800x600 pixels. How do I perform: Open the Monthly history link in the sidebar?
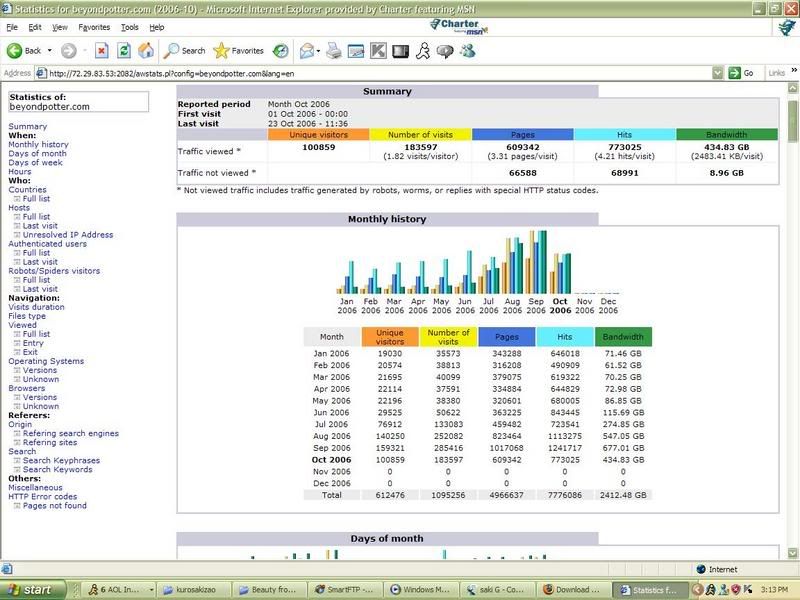38,145
